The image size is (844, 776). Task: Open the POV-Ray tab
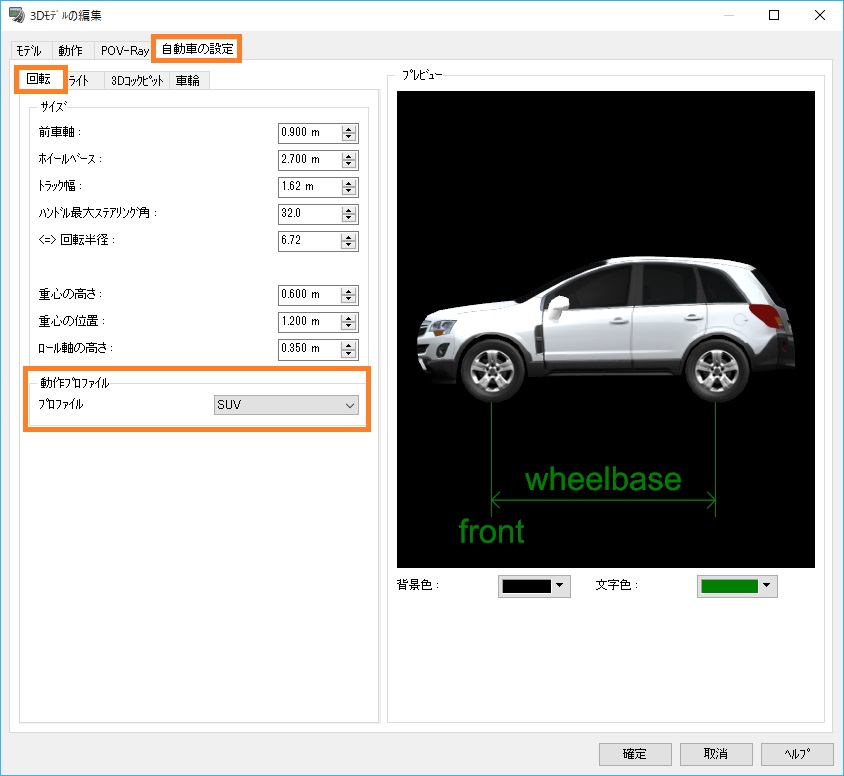point(124,50)
